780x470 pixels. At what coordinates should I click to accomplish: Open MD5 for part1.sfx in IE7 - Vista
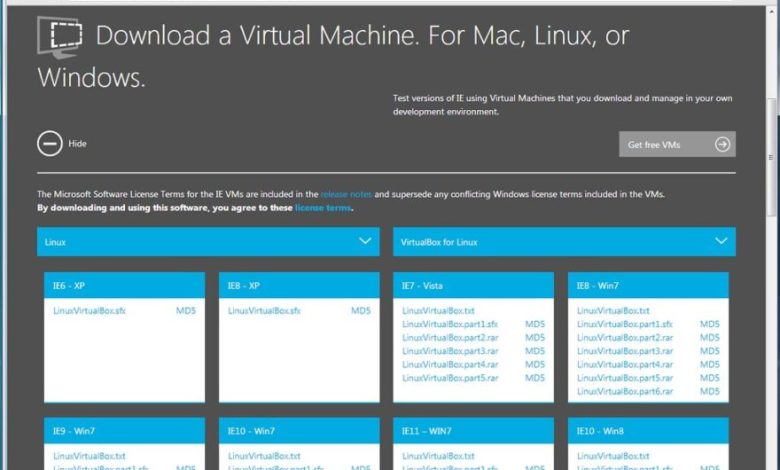(x=535, y=324)
